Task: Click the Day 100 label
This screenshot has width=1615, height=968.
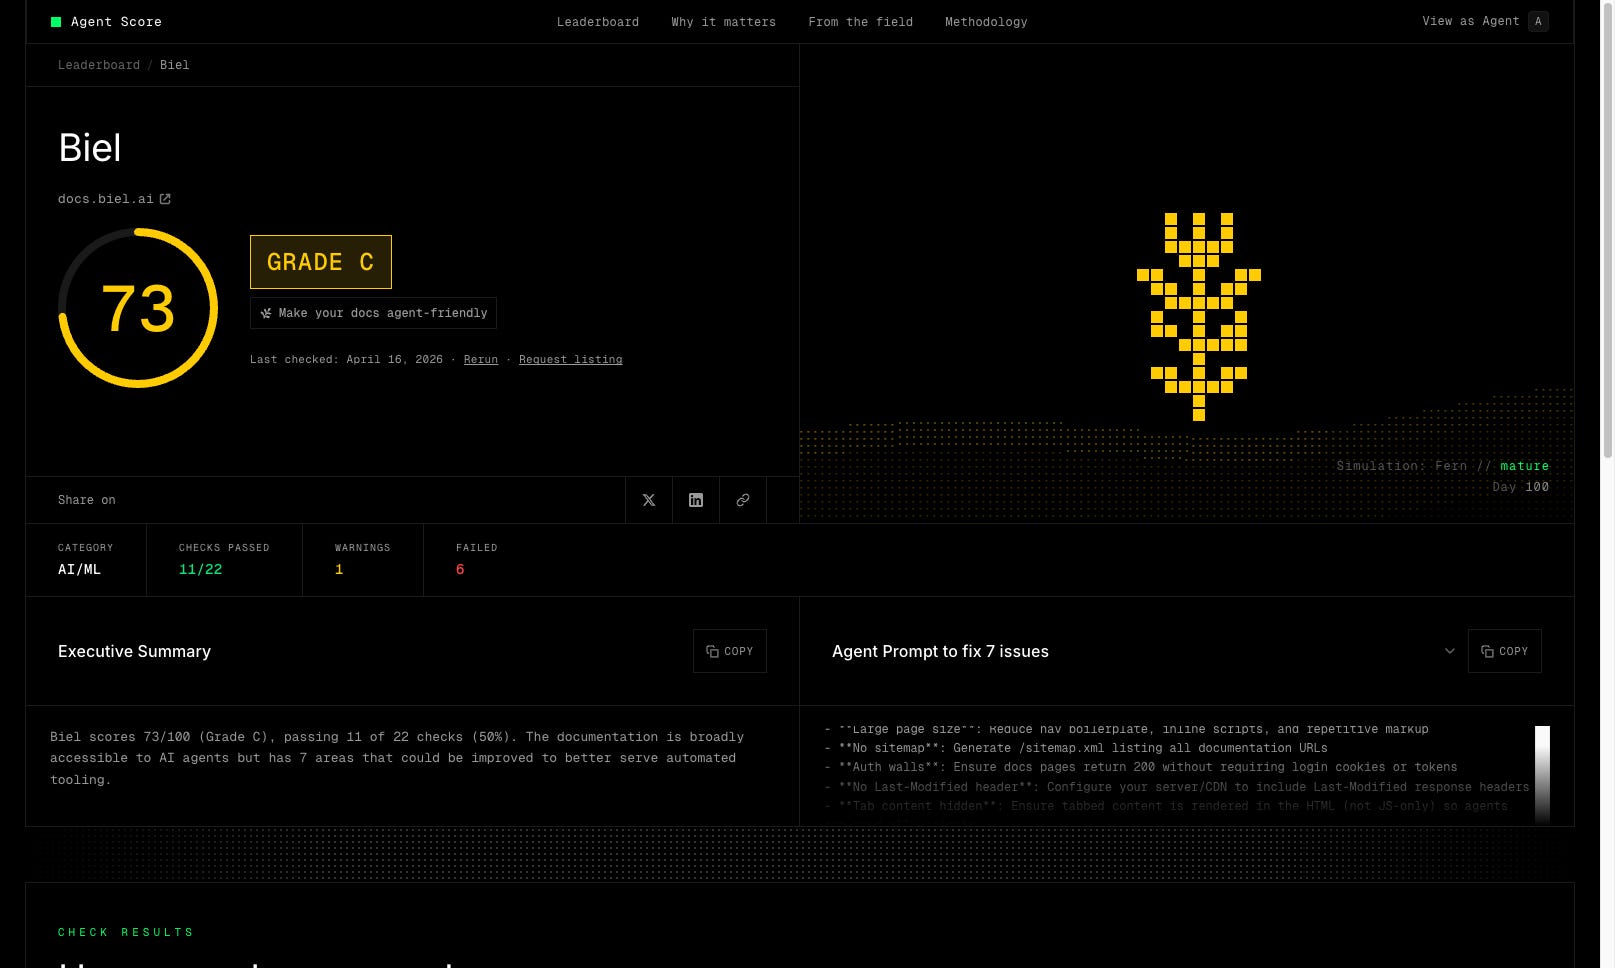Action: [x=1520, y=487]
